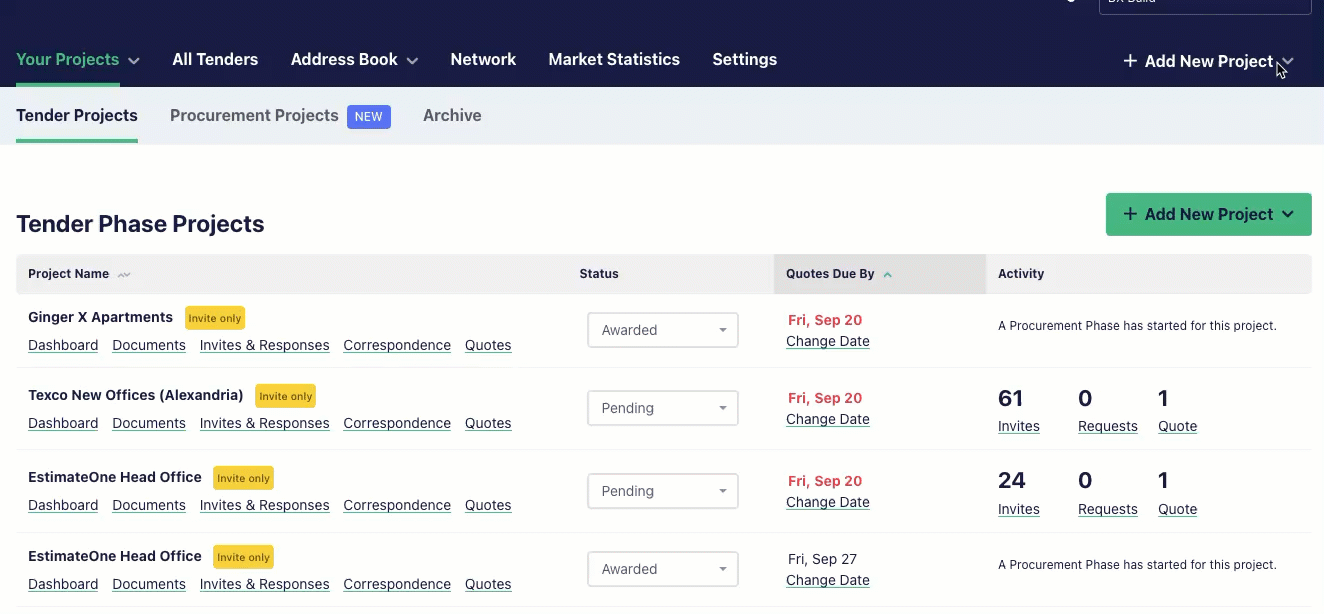
Task: Expand the Your Projects menu
Action: pos(78,60)
